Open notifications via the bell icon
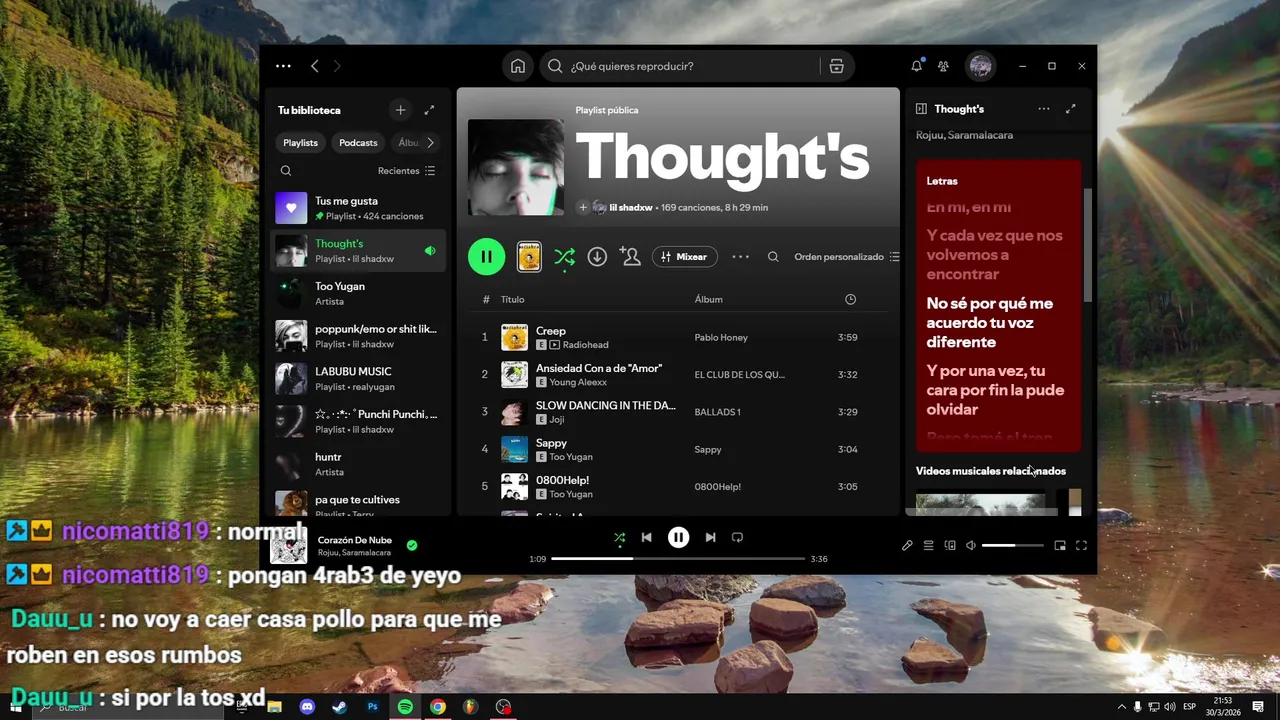Image resolution: width=1280 pixels, height=720 pixels. point(916,66)
